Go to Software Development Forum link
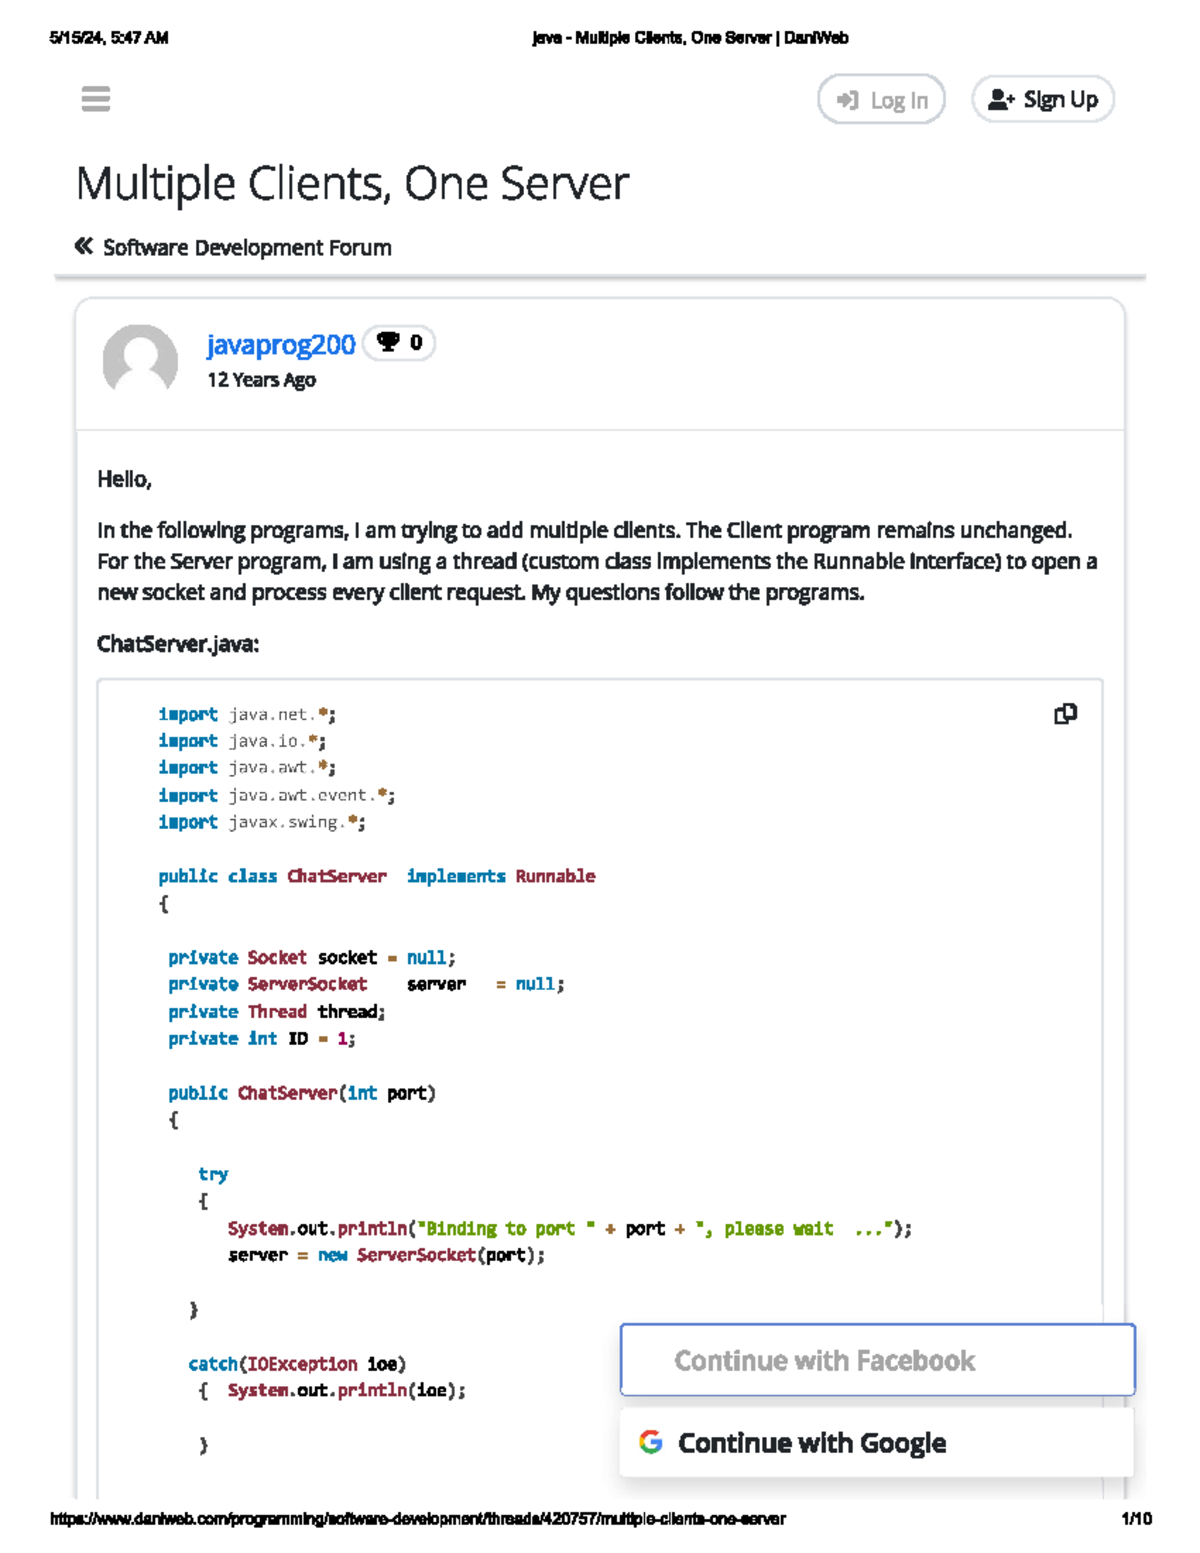The image size is (1200, 1553). coord(247,247)
